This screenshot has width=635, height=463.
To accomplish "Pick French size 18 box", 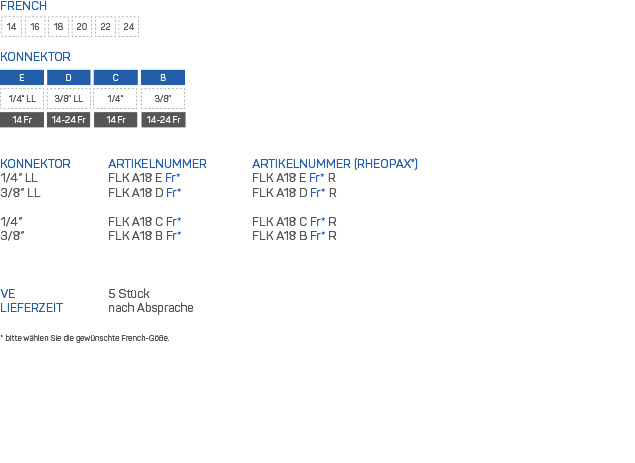I will [x=58, y=27].
